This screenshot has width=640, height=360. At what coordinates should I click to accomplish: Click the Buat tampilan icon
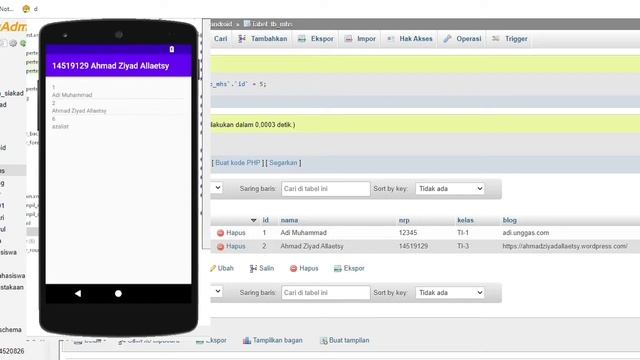(324, 340)
